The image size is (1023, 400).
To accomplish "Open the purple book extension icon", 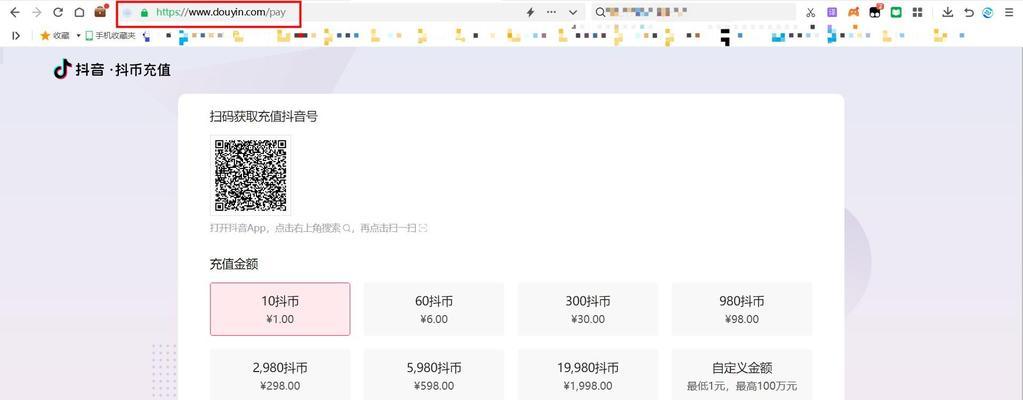I will (832, 12).
